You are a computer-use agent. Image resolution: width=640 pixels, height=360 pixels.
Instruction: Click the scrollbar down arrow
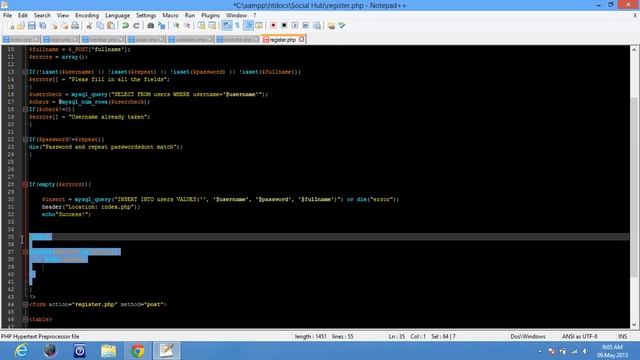[x=634, y=324]
